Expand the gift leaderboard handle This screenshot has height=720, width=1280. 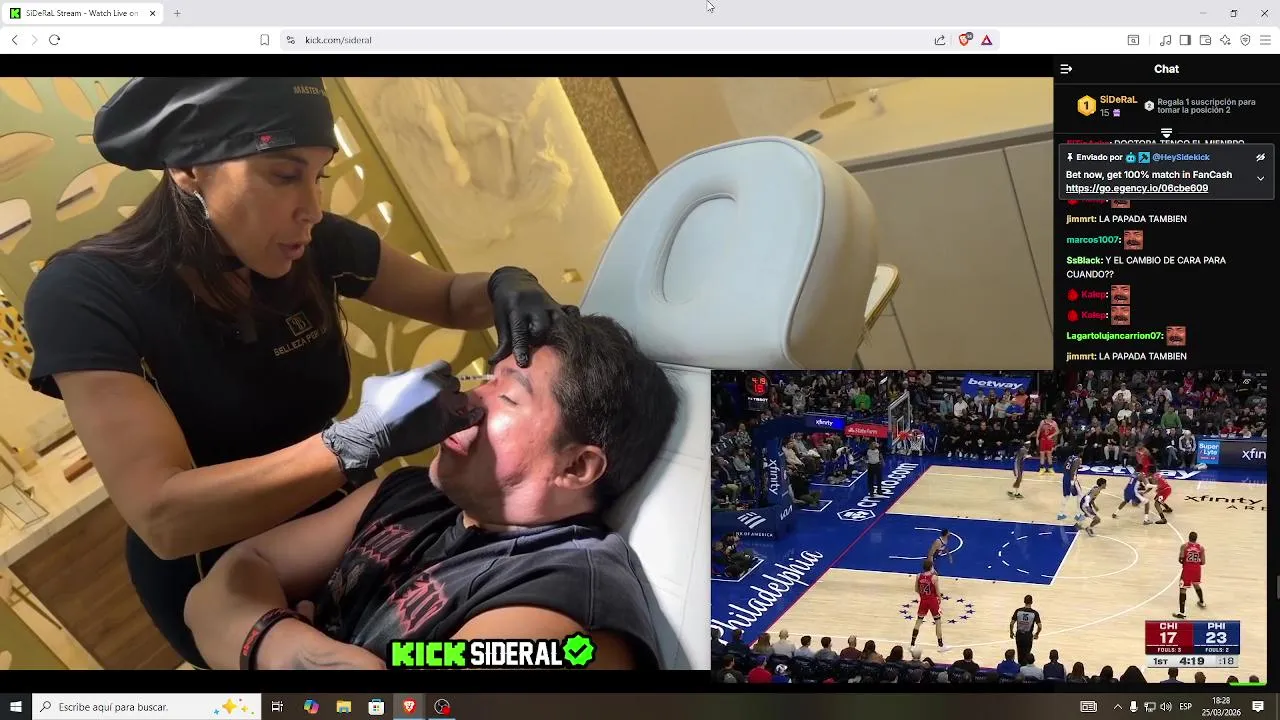pyautogui.click(x=1166, y=133)
